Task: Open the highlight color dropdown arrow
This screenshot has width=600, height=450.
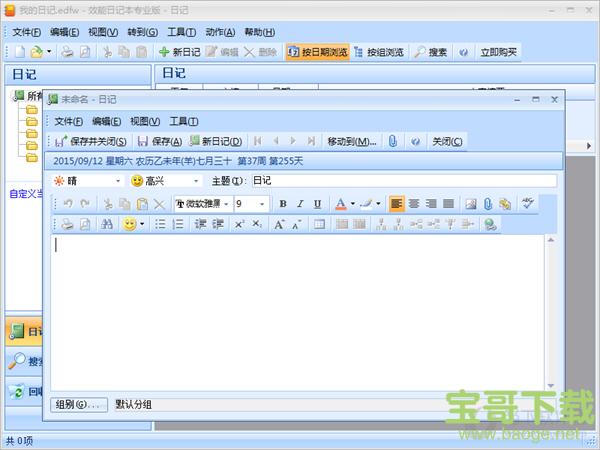Action: point(378,204)
